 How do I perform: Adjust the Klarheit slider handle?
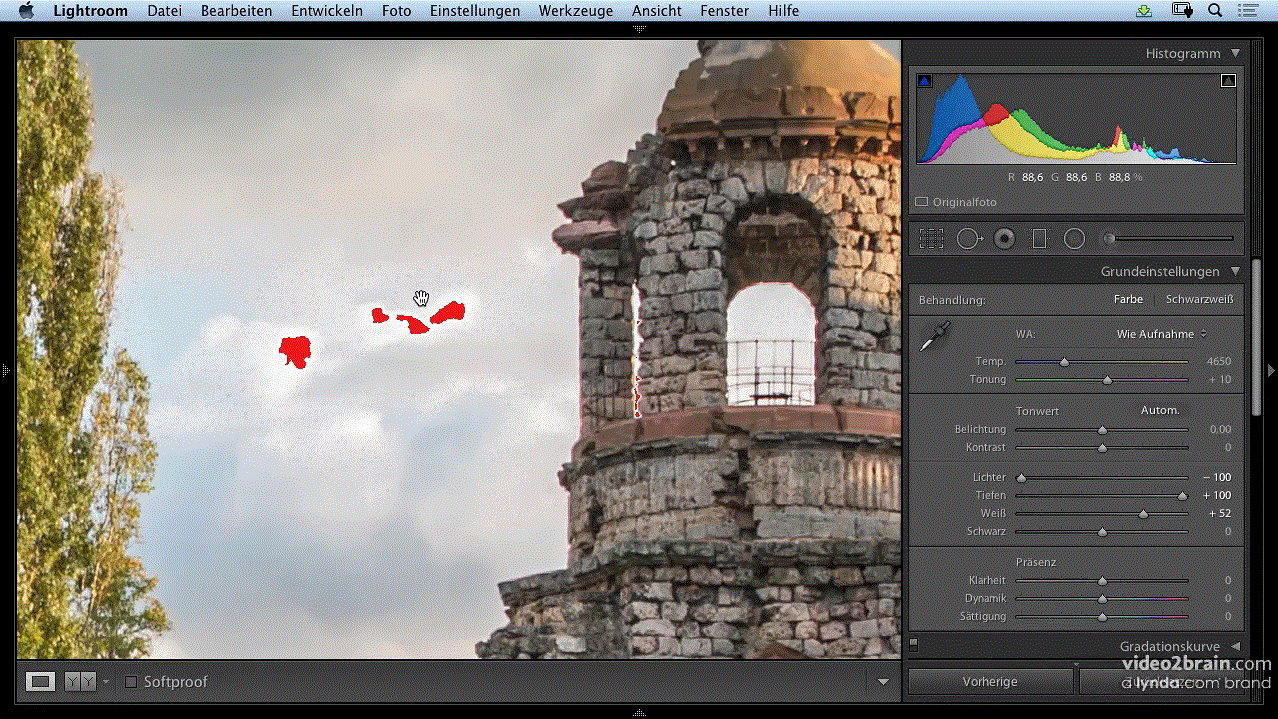click(1102, 581)
